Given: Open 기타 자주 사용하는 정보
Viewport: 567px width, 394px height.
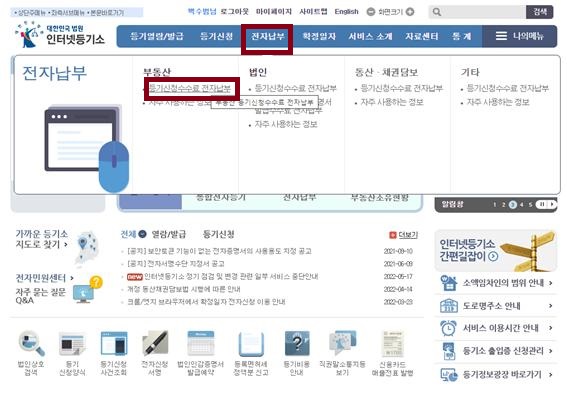Looking at the screenshot, I should click(498, 102).
